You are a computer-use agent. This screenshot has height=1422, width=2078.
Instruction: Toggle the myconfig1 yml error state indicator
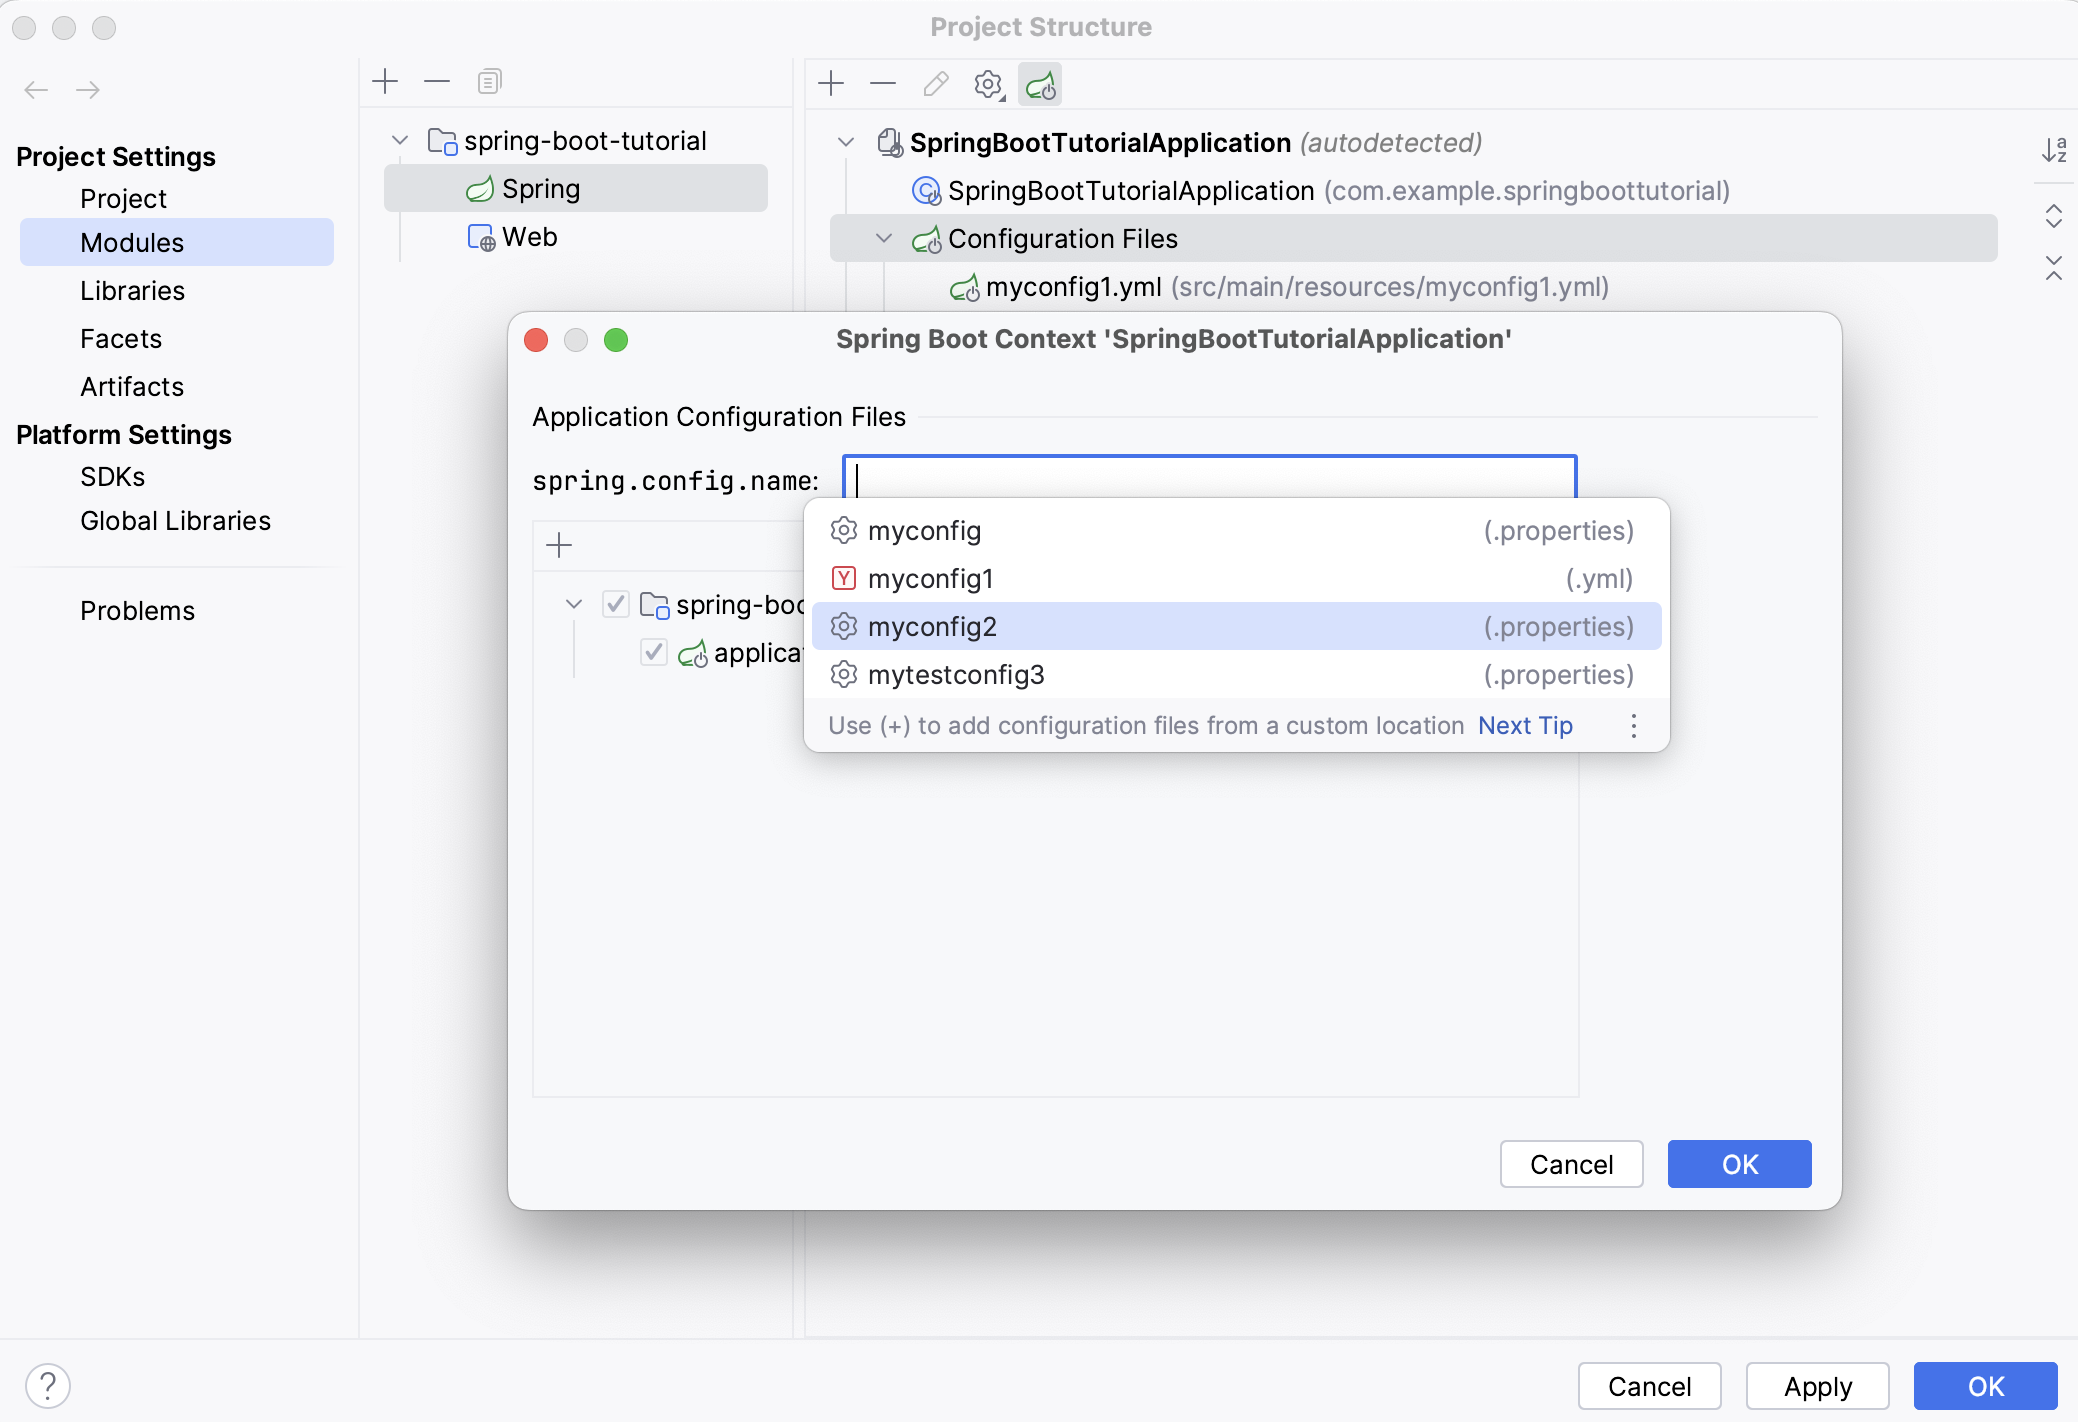click(845, 579)
